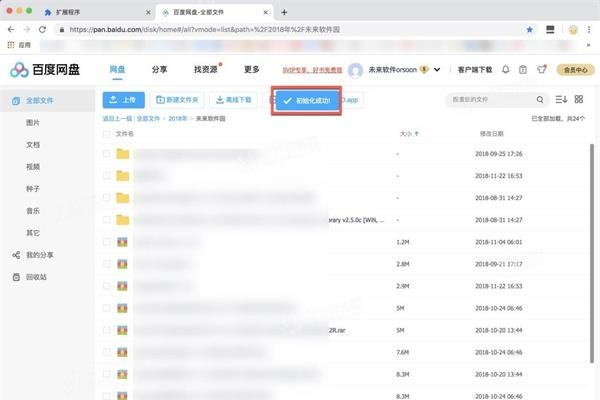Click the 离线下载 button

(233, 100)
